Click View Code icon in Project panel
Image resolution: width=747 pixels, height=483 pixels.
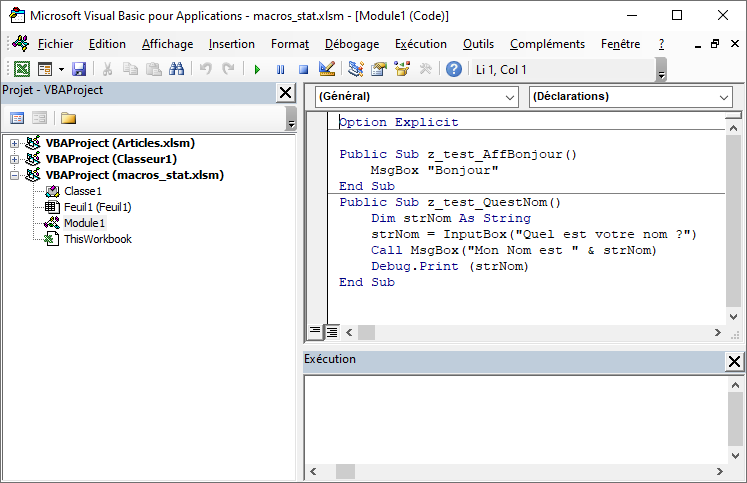pyautogui.click(x=17, y=118)
